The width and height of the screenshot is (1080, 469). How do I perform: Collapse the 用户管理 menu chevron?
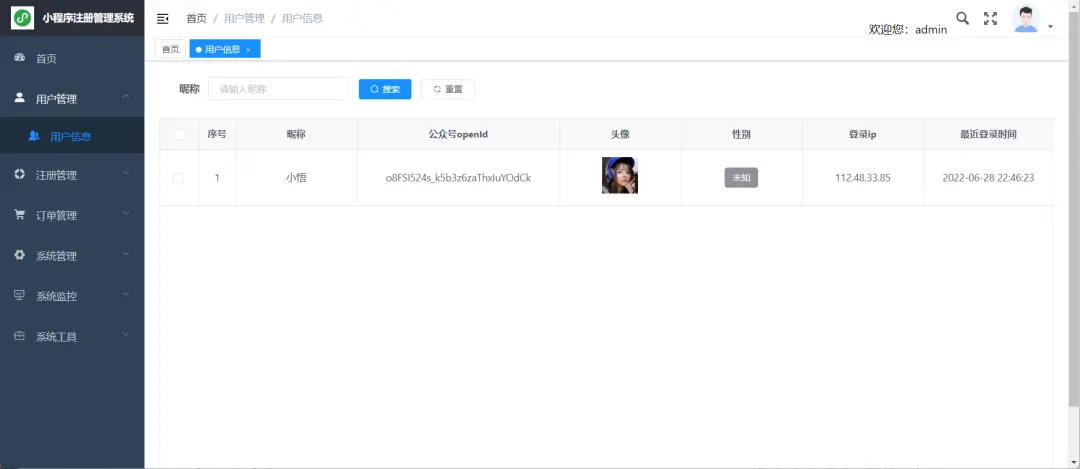click(126, 97)
